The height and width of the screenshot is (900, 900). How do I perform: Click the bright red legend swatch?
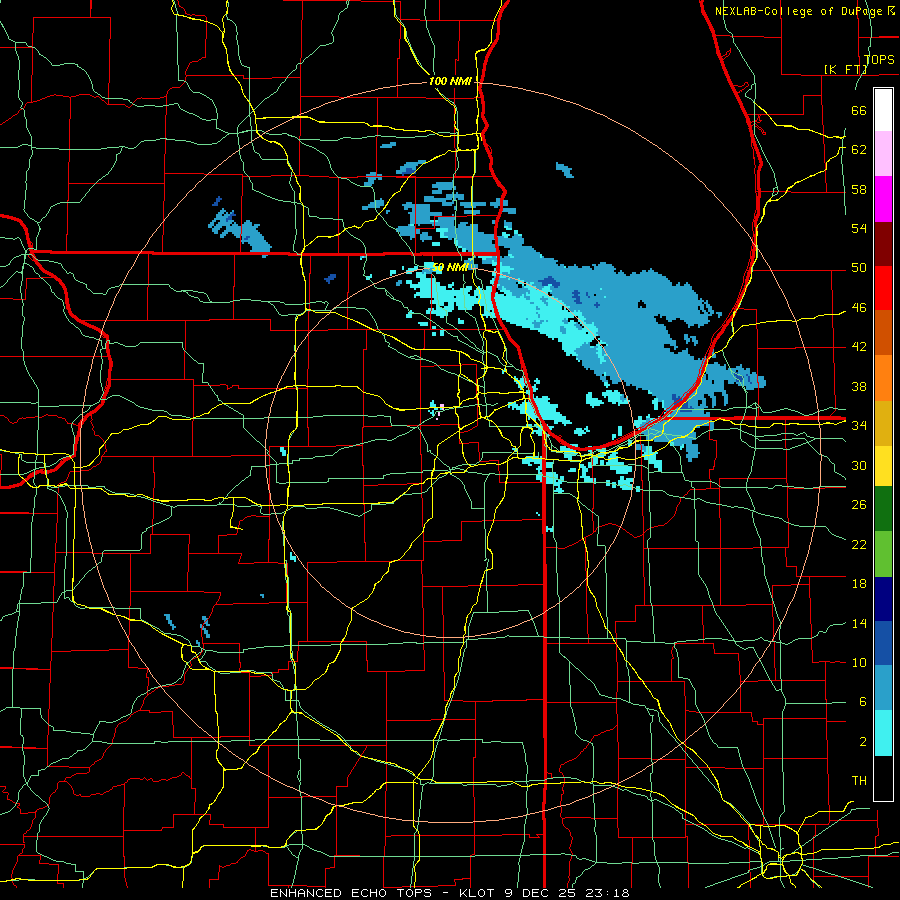883,288
